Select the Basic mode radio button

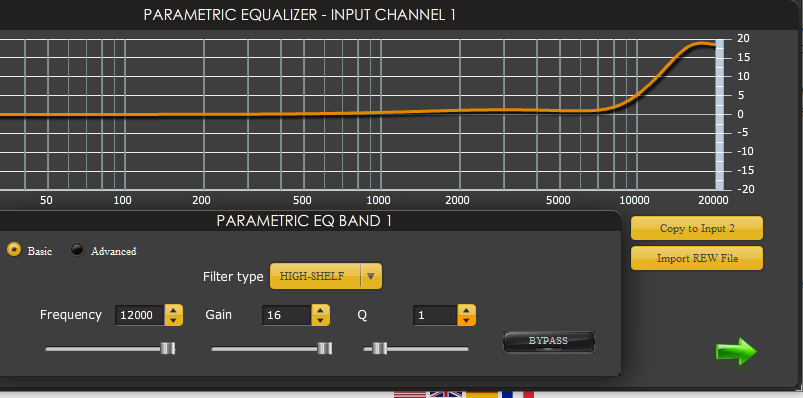point(14,249)
